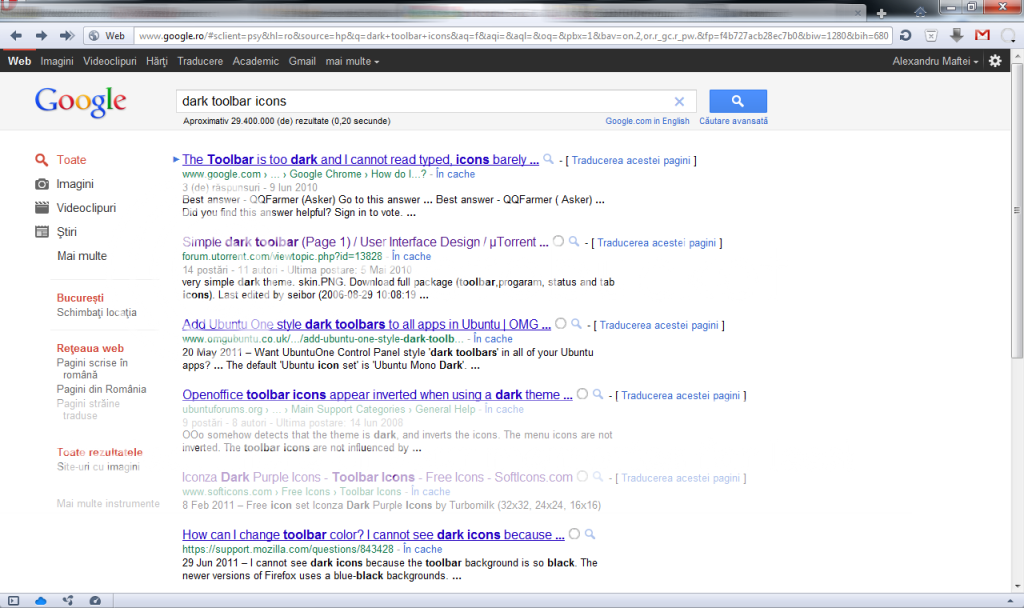Click the Web globe badge in the address bar
This screenshot has width=1024, height=608.
[107, 36]
